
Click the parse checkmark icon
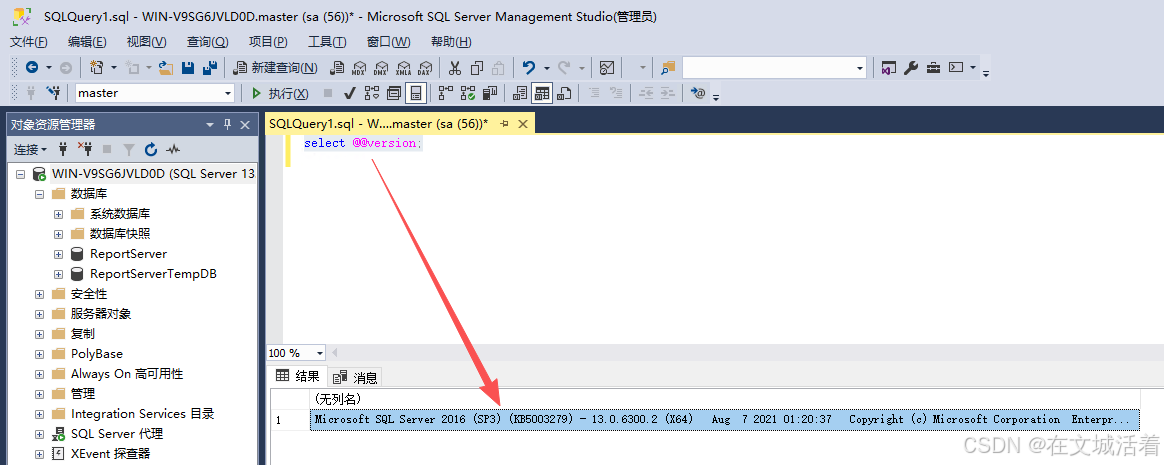pyautogui.click(x=350, y=93)
